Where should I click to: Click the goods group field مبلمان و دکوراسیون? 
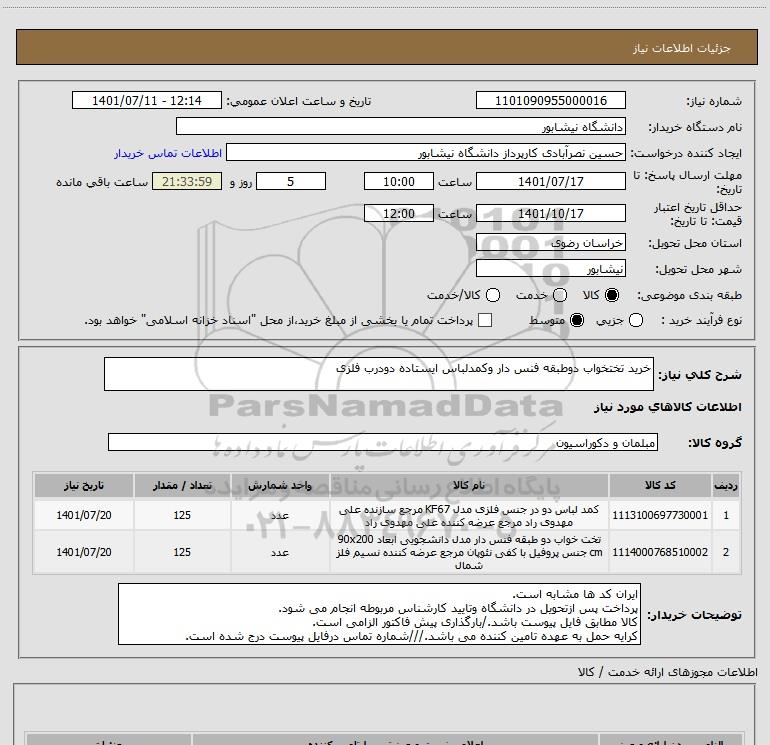point(383,442)
